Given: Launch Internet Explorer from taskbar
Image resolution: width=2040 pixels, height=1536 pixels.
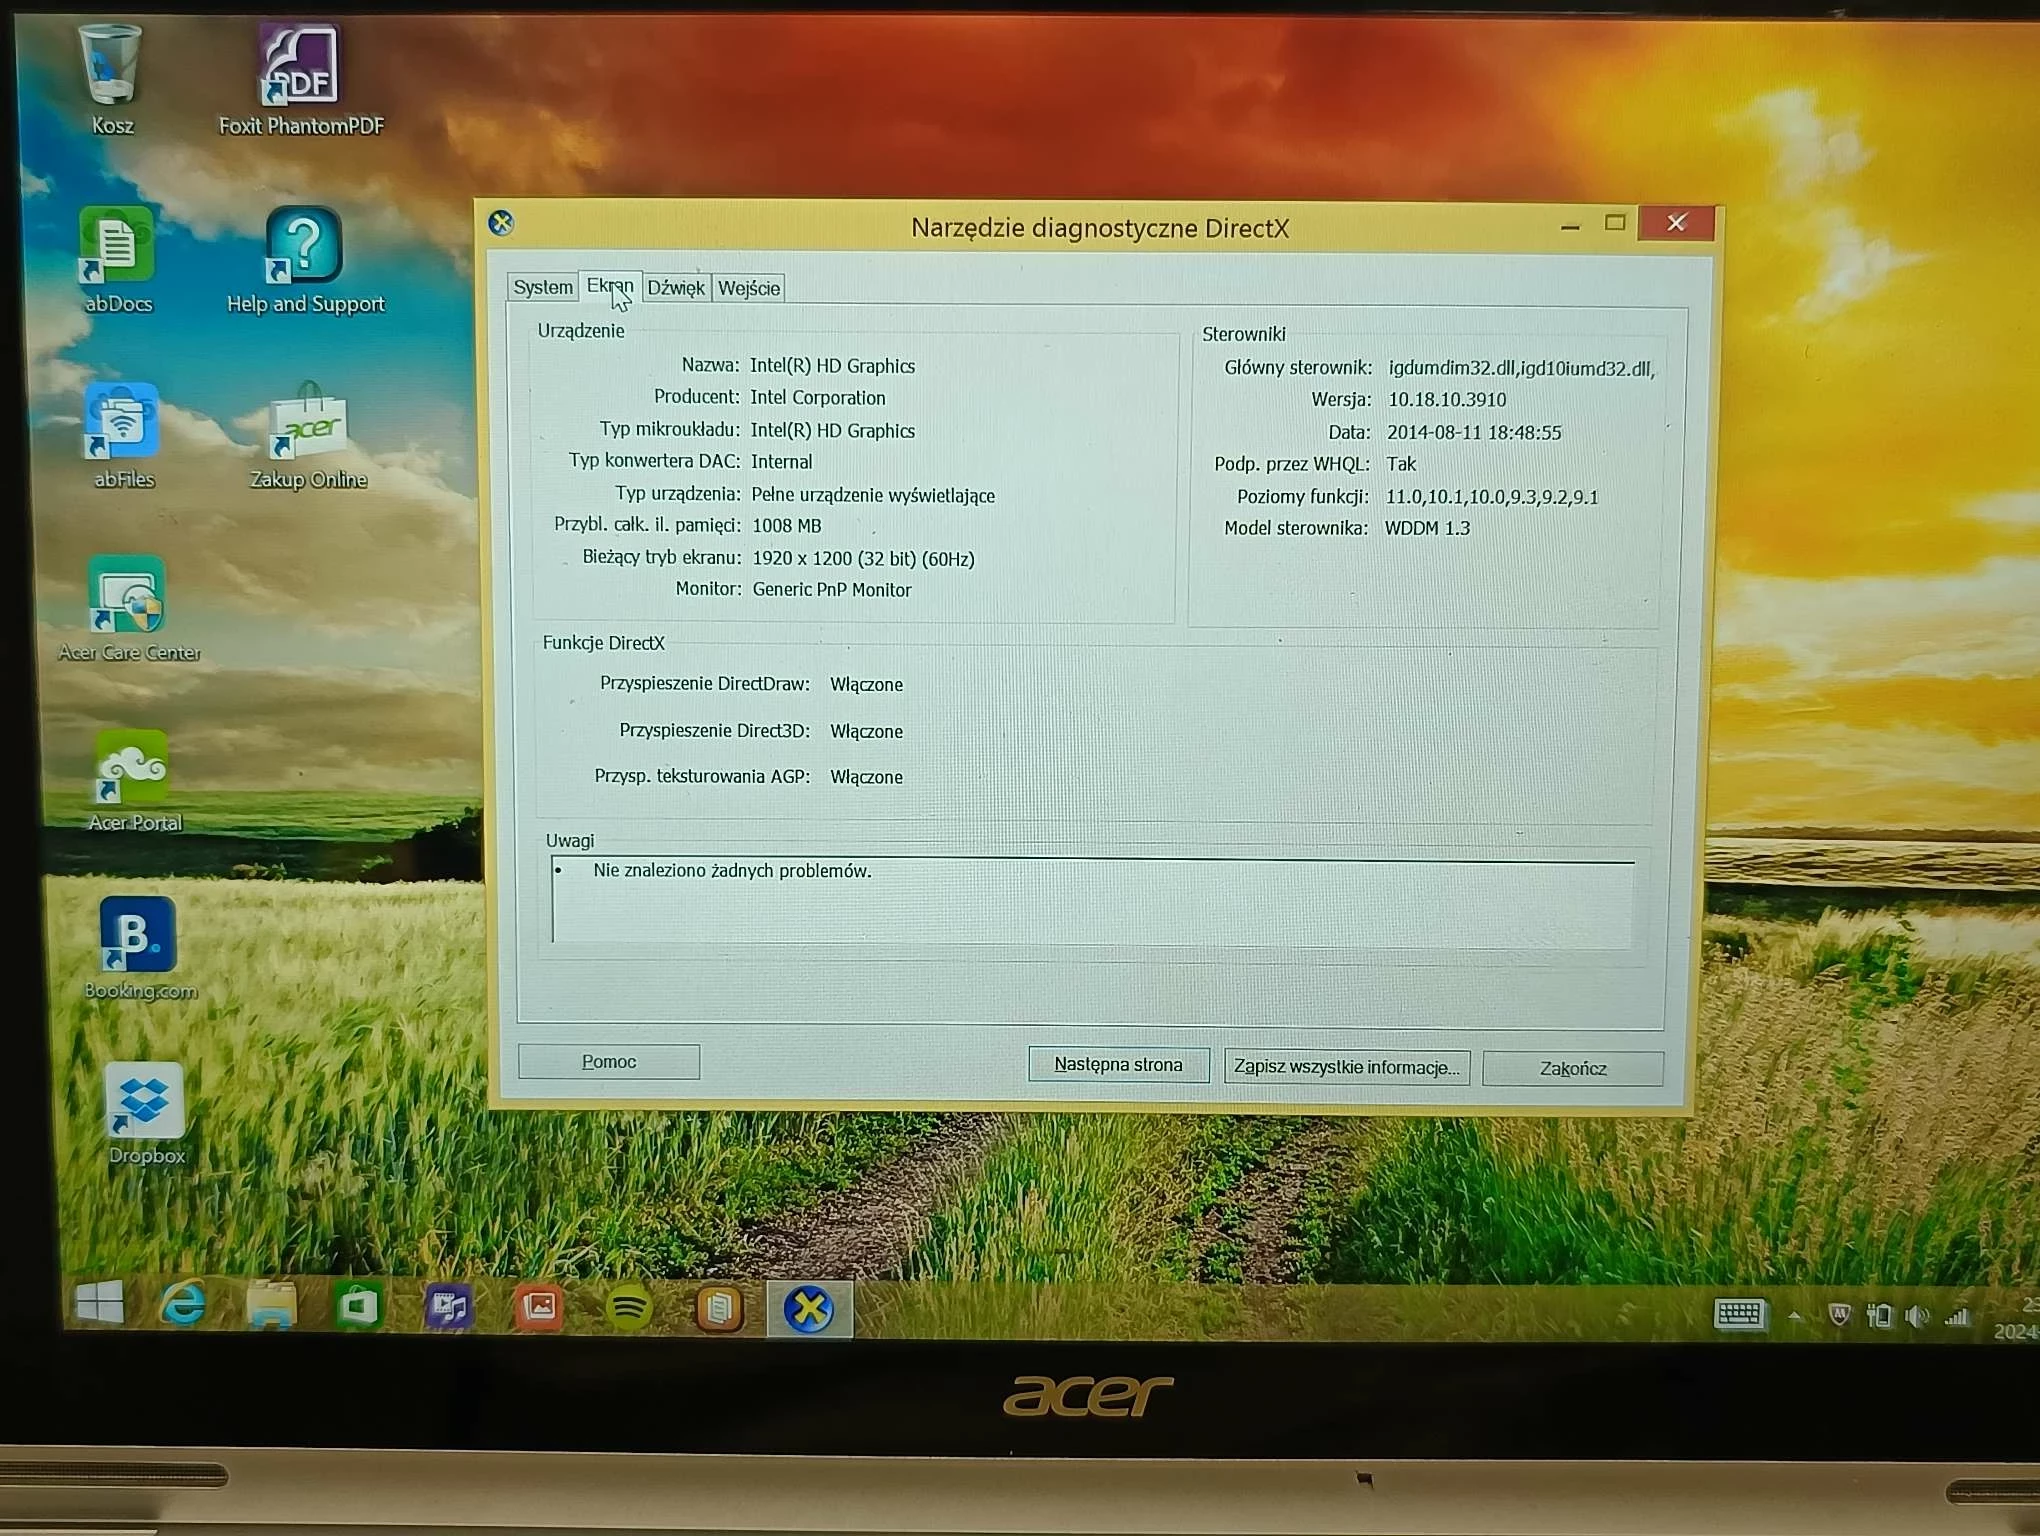Looking at the screenshot, I should [184, 1304].
